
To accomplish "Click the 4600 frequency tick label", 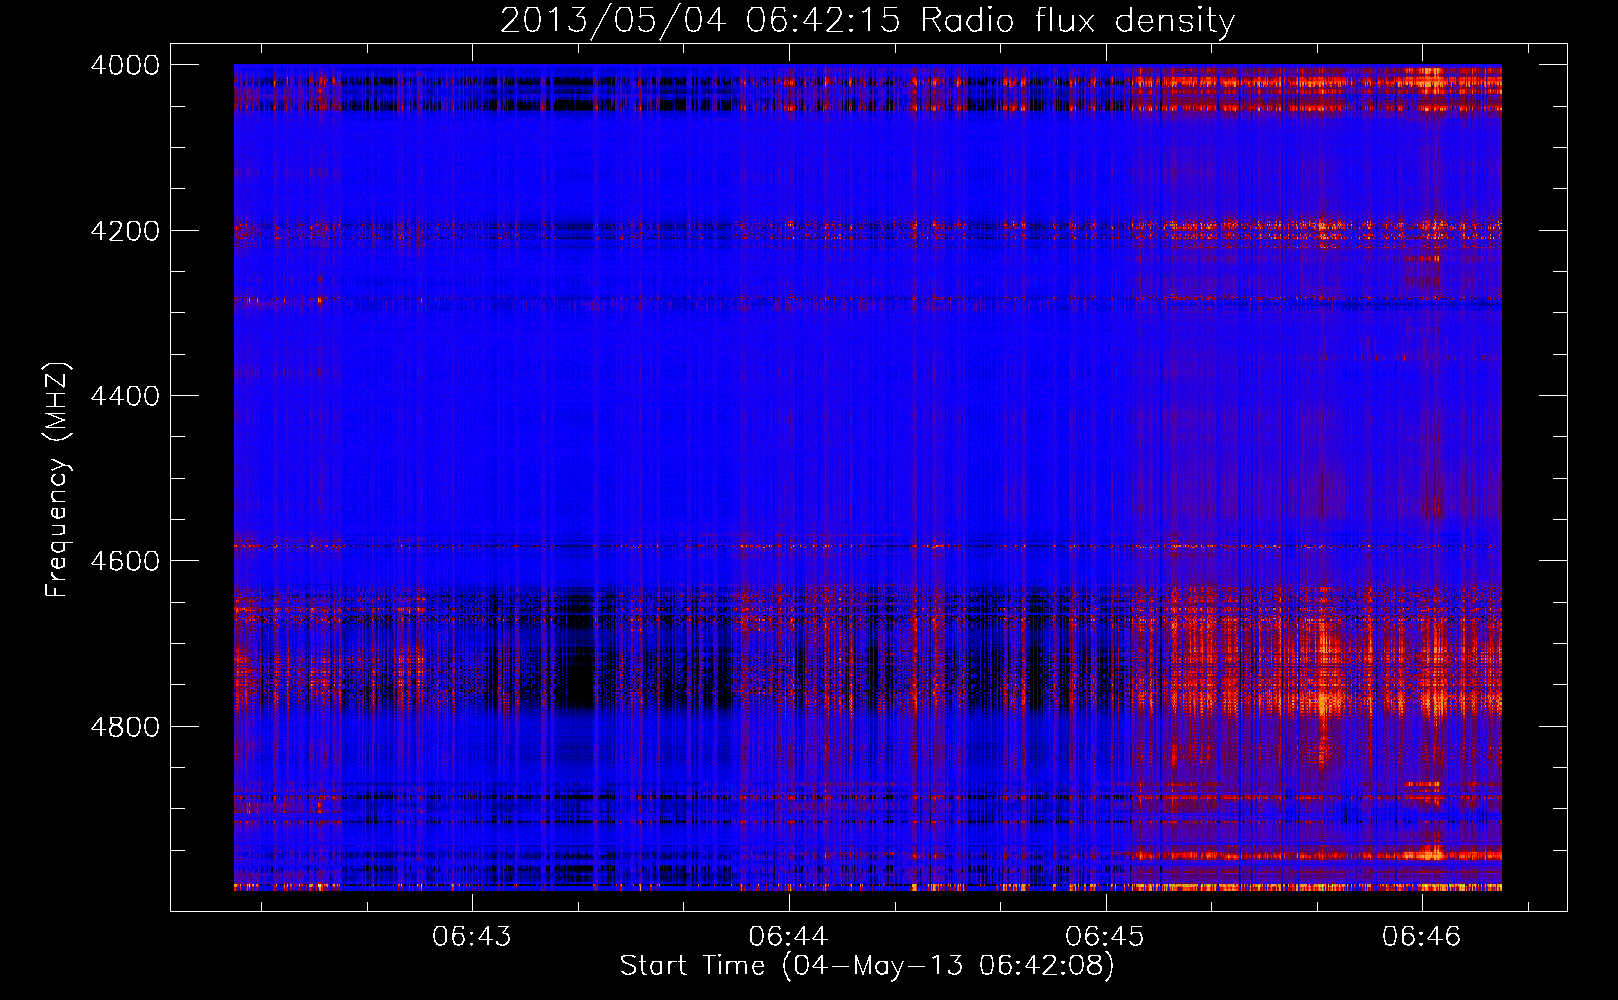I will pos(125,561).
